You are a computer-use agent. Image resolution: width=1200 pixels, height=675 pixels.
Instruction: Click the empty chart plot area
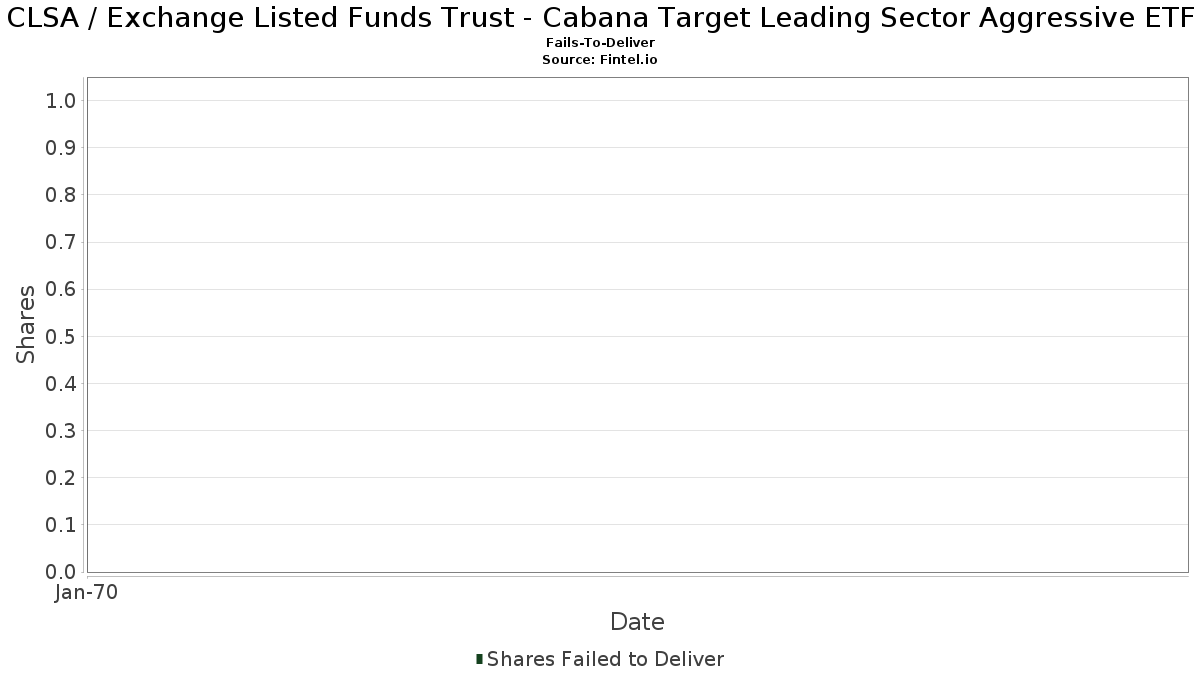coord(637,325)
